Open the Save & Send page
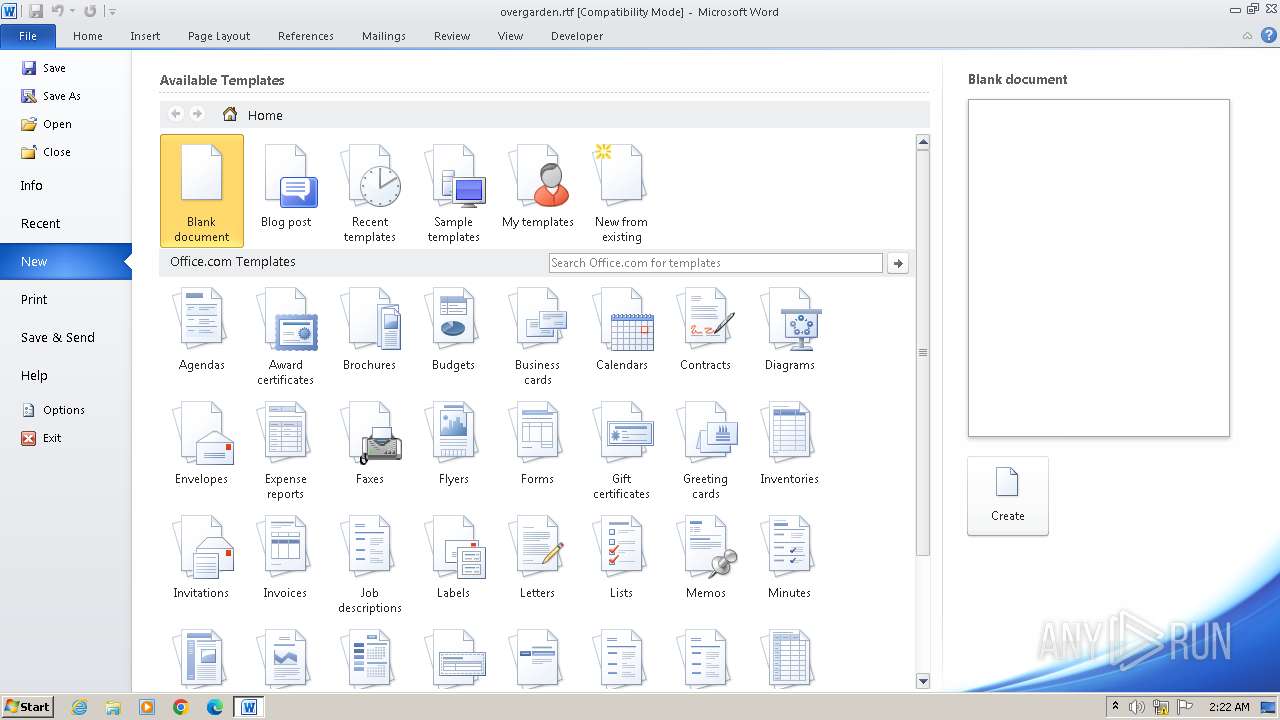 [66, 337]
